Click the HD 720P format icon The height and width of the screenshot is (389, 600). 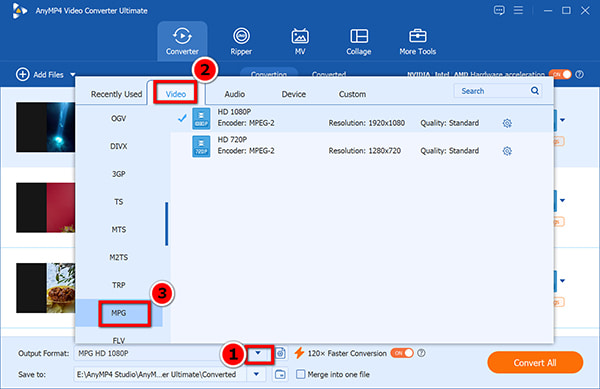201,146
